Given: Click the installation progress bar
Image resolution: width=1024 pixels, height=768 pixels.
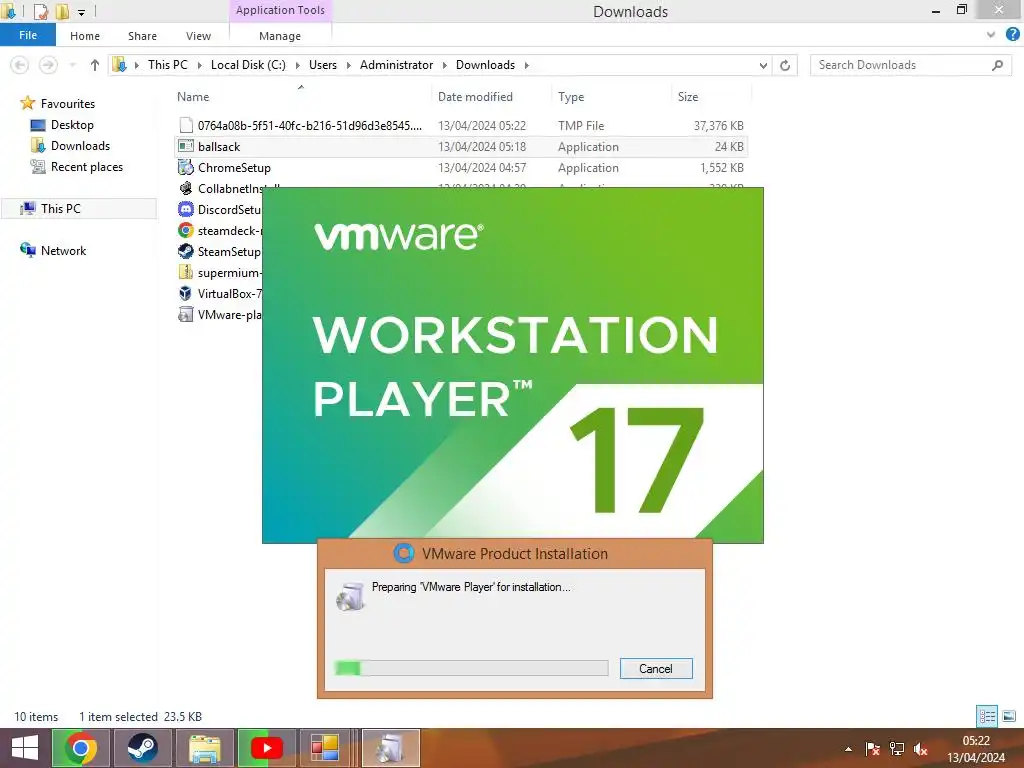Looking at the screenshot, I should pos(471,668).
